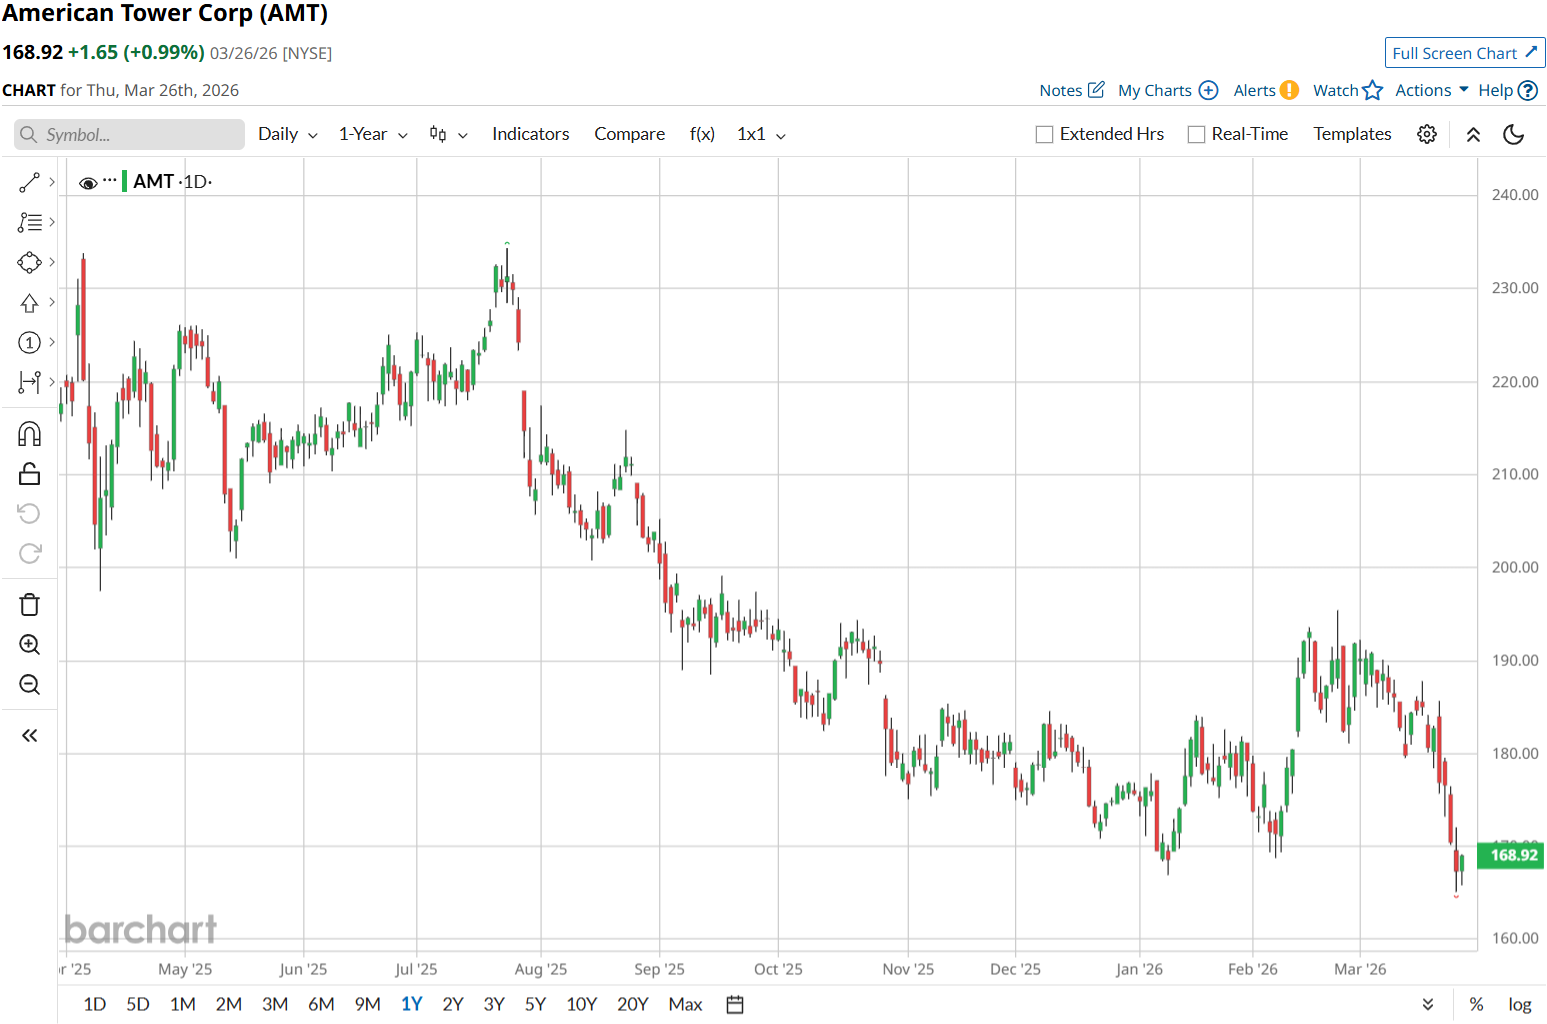The height and width of the screenshot is (1024, 1547).
Task: Set chart range to 3M
Action: 275,1004
